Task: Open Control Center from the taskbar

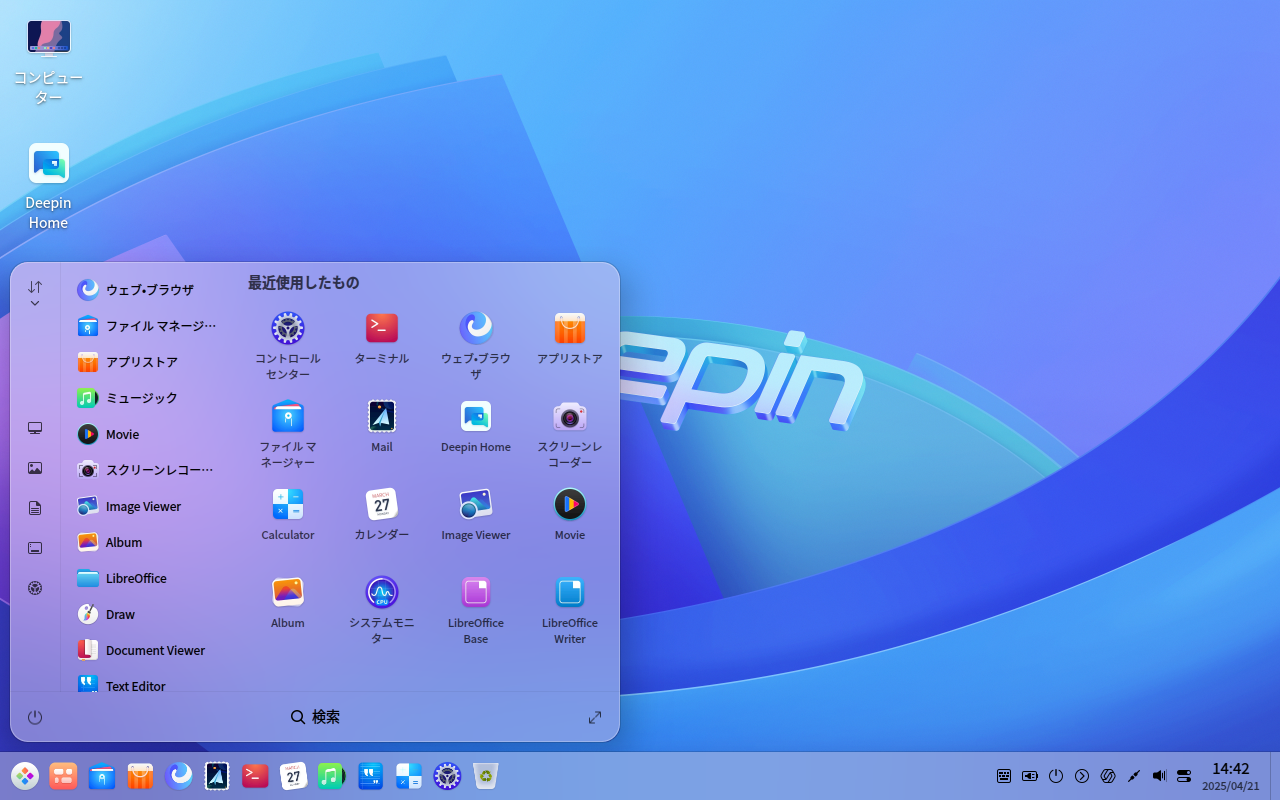Action: (447, 776)
